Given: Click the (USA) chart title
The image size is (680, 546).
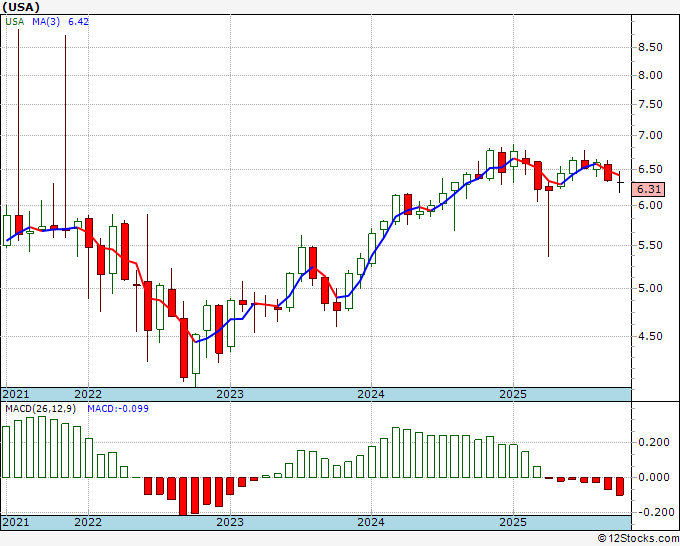Looking at the screenshot, I should pos(21,7).
